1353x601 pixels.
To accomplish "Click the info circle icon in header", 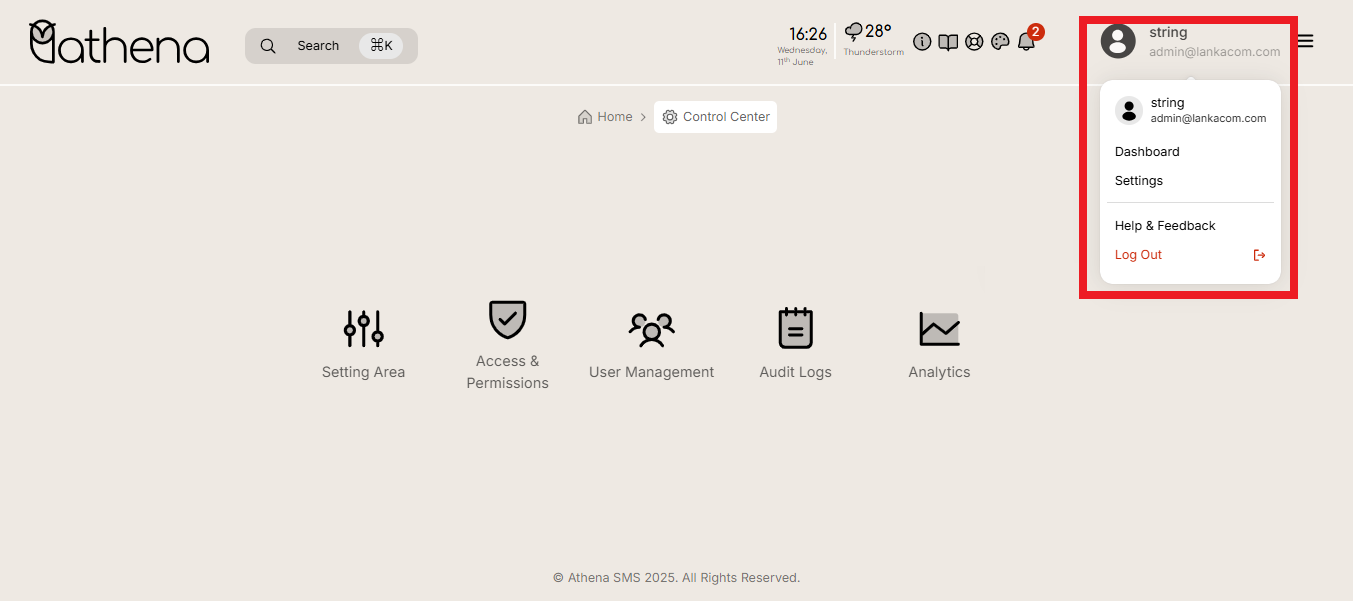I will 922,42.
